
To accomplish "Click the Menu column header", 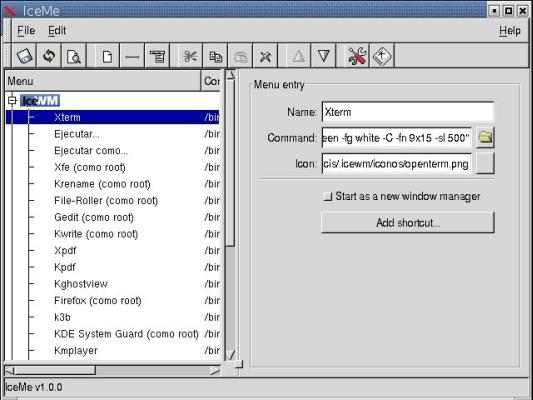I will tap(103, 81).
